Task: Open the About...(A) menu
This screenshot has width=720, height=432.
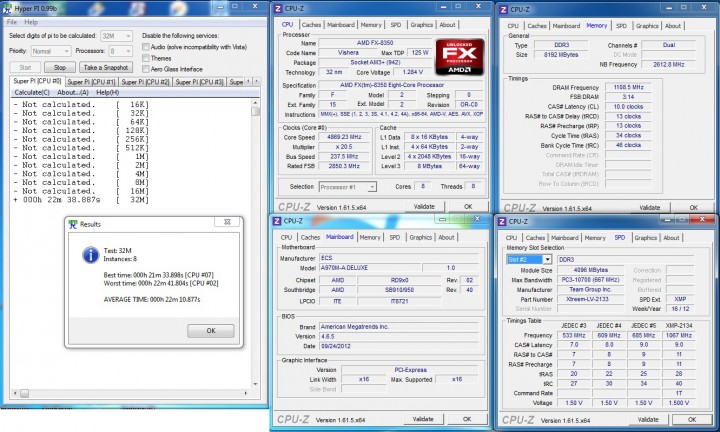Action: click(x=73, y=92)
